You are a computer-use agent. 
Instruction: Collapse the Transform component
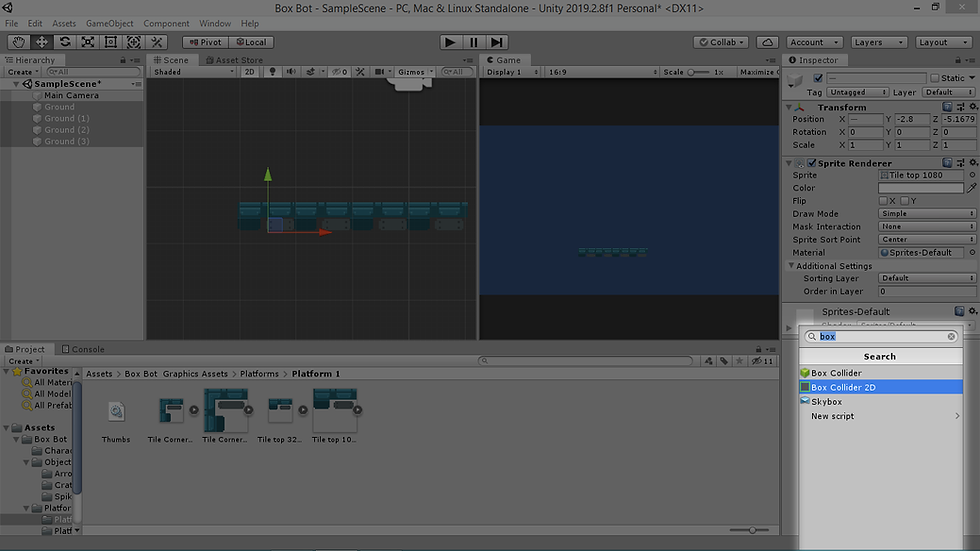(x=789, y=107)
